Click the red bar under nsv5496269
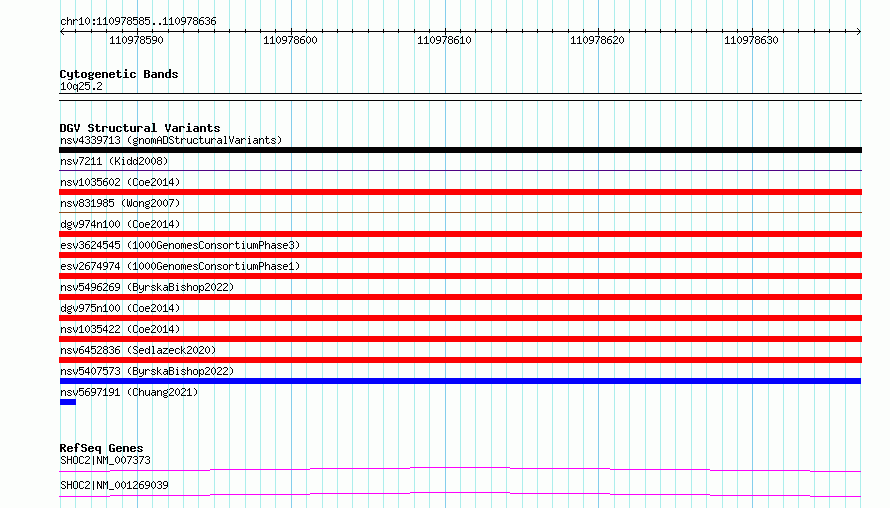 [x=460, y=297]
